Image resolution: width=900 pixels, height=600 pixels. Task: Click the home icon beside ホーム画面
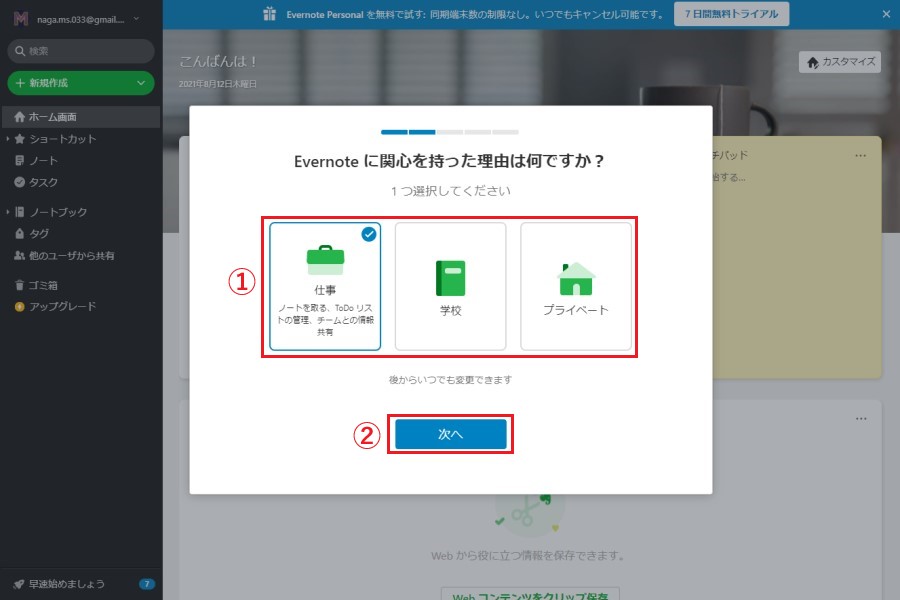20,117
